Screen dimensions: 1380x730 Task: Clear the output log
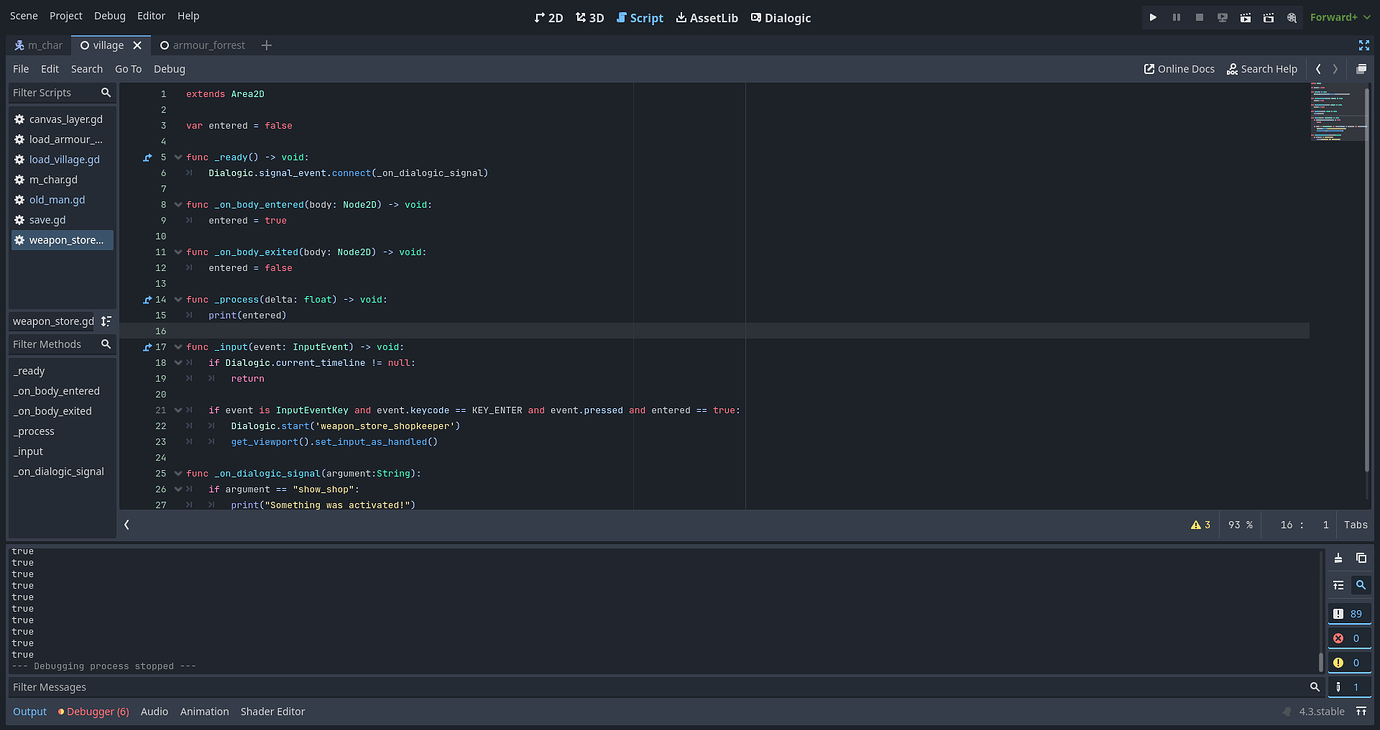1339,558
